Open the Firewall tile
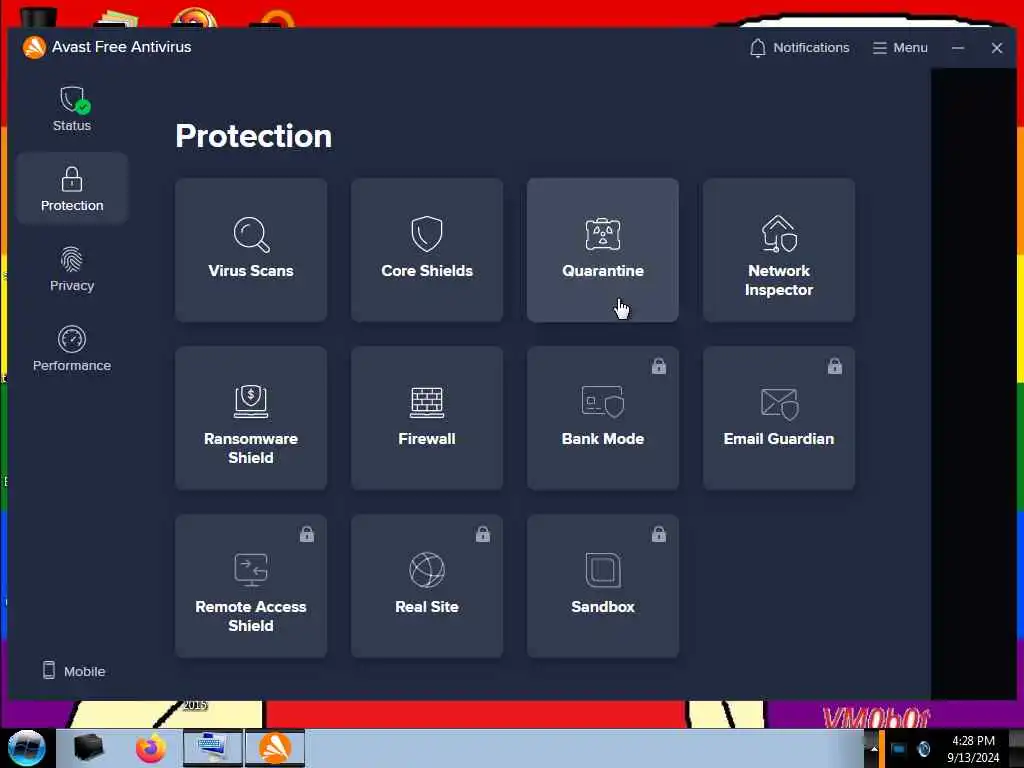This screenshot has height=768, width=1024. click(427, 418)
